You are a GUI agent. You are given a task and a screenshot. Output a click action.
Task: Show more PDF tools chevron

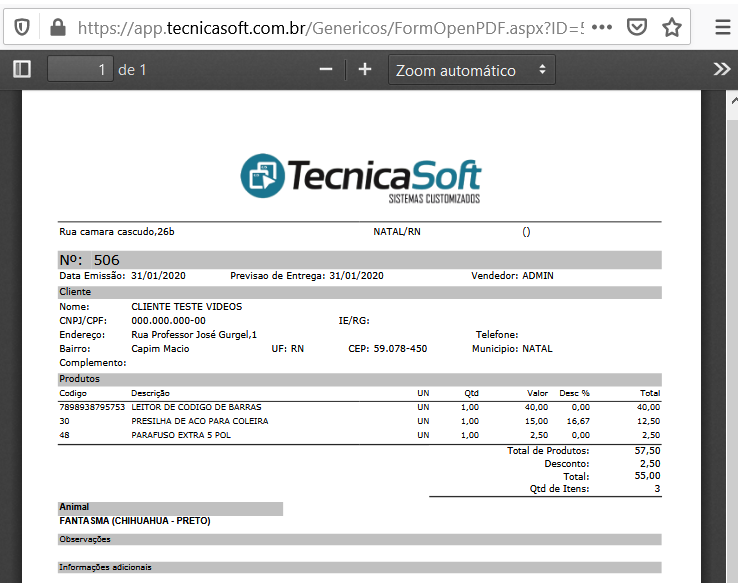[722, 69]
